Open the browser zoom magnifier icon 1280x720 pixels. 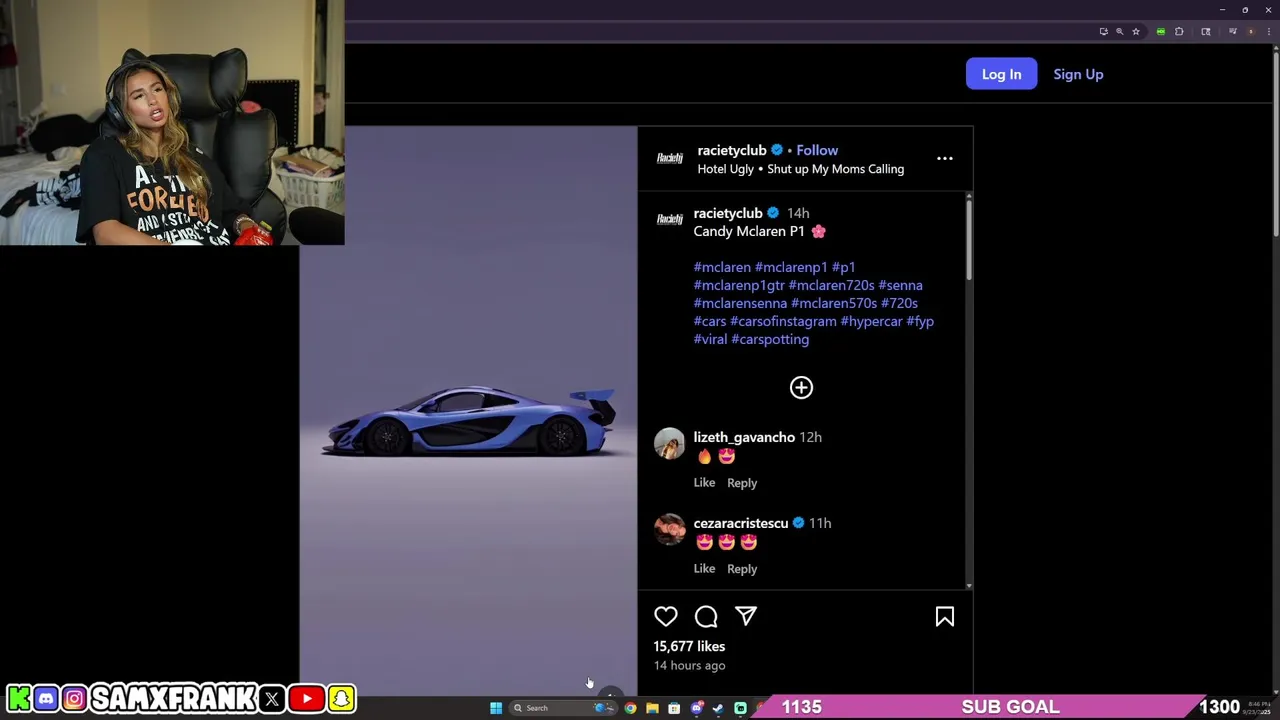(1119, 32)
